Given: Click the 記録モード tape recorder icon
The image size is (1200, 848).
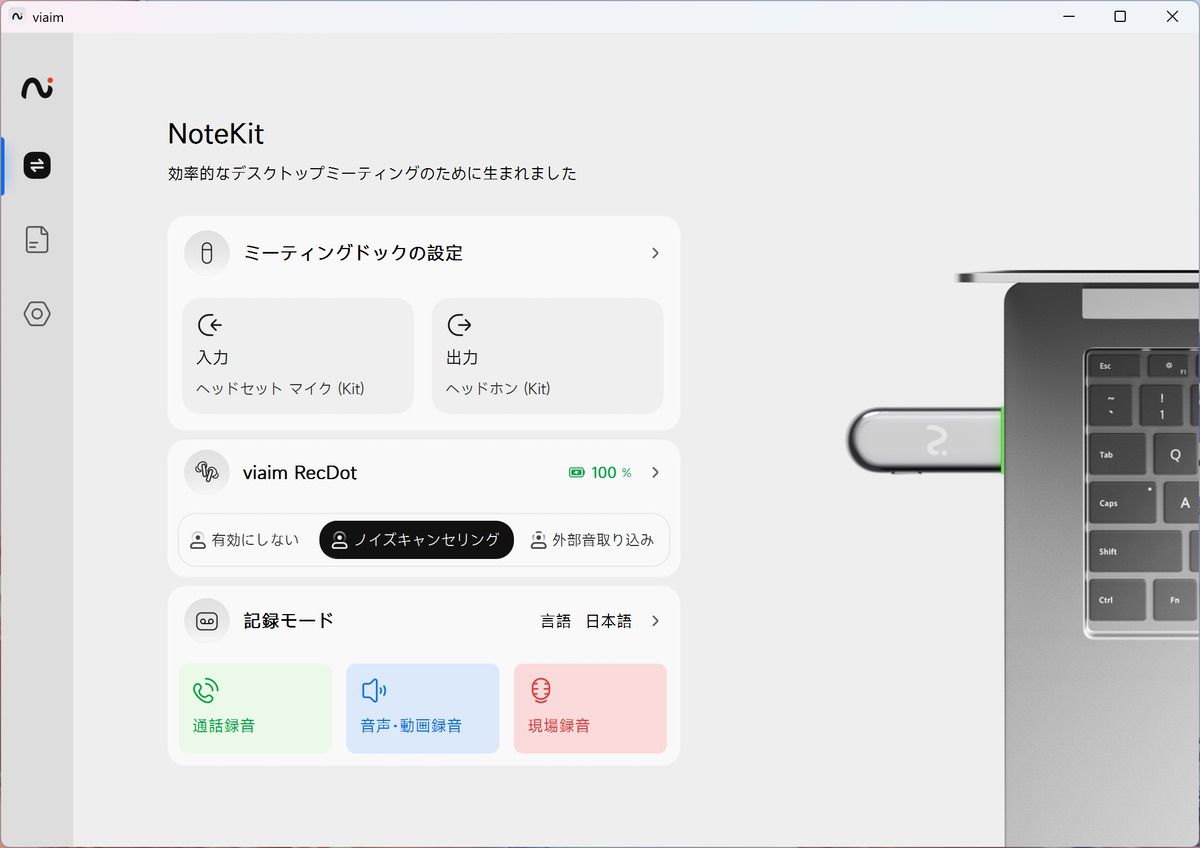Looking at the screenshot, I should pyautogui.click(x=207, y=621).
